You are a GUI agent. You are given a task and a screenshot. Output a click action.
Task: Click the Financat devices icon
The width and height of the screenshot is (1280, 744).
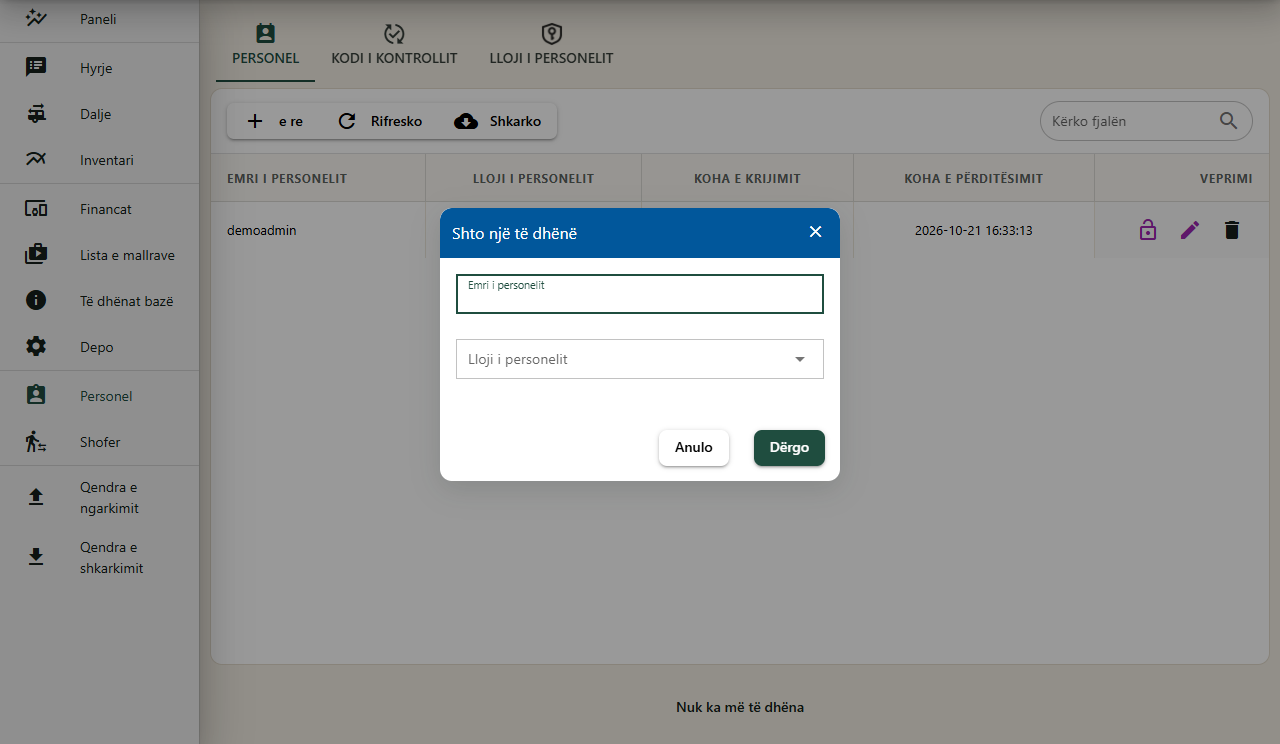pyautogui.click(x=36, y=209)
